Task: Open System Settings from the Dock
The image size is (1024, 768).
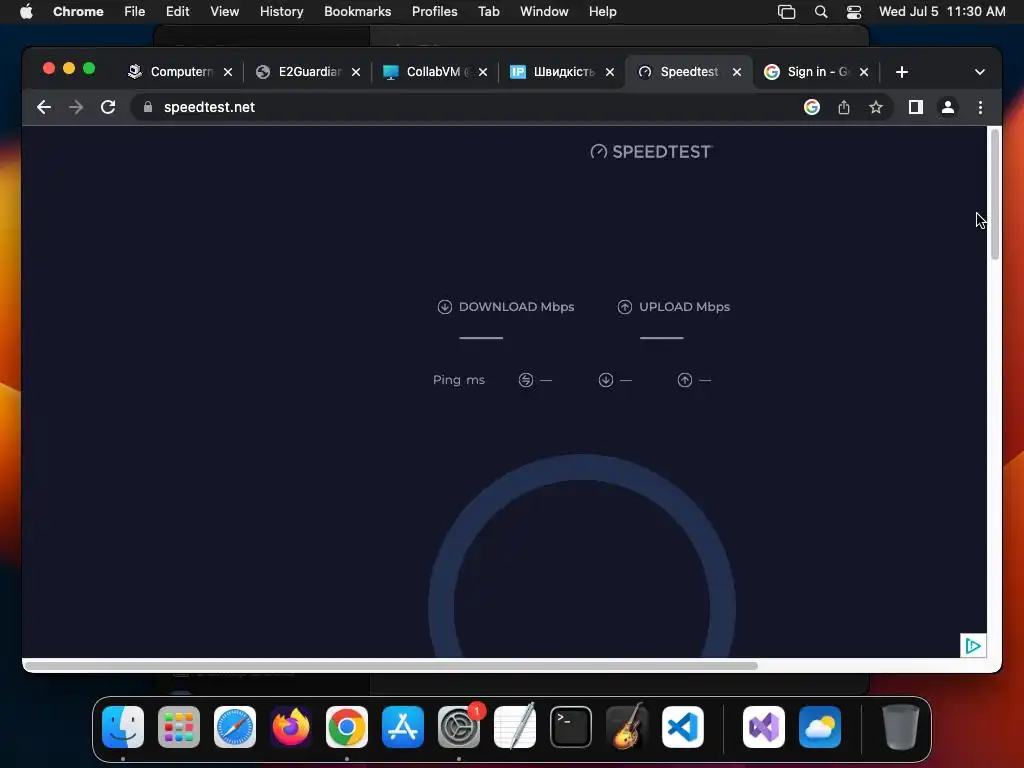Action: click(x=458, y=727)
